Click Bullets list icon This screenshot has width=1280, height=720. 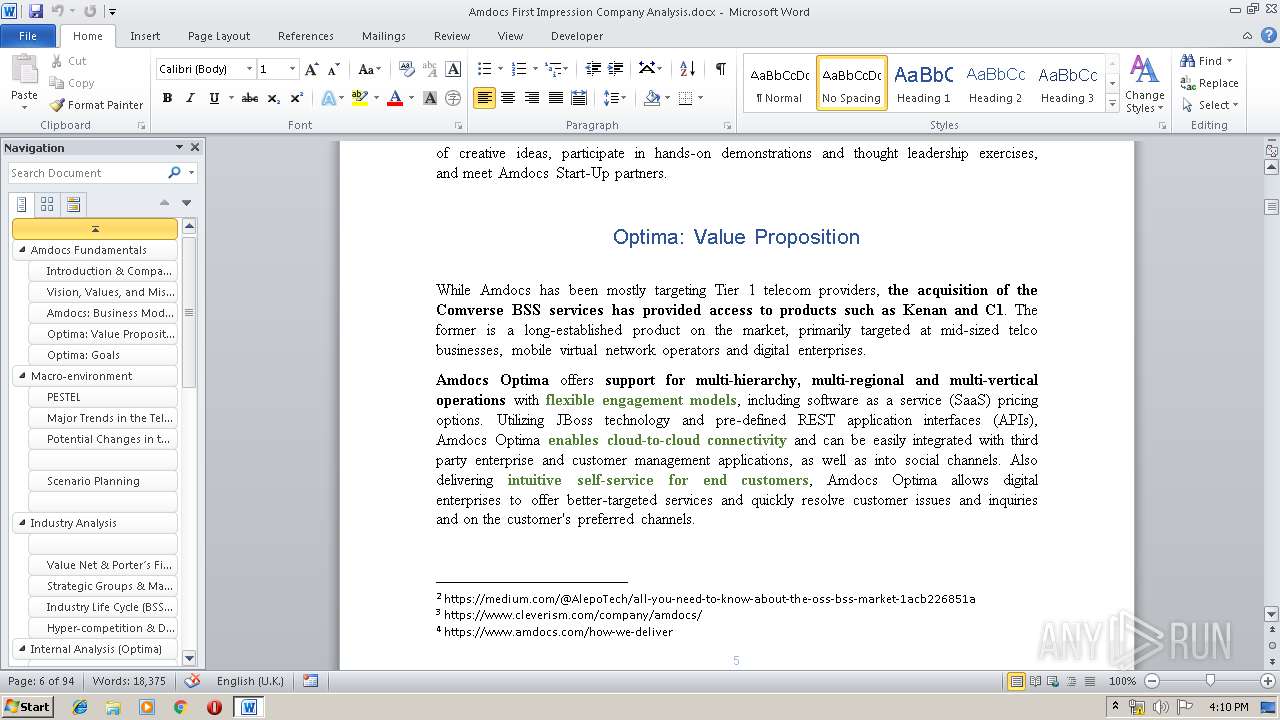[x=484, y=69]
